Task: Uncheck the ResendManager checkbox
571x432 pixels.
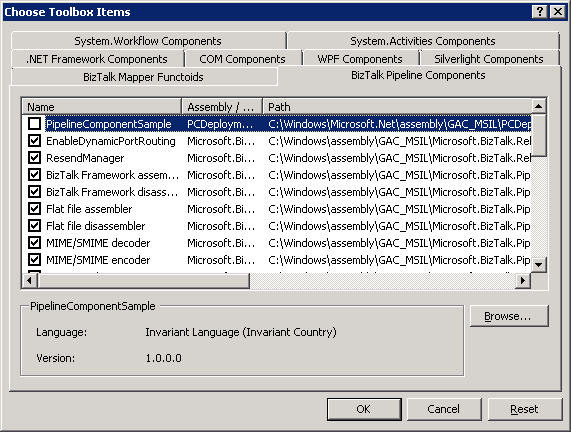Action: click(35, 158)
